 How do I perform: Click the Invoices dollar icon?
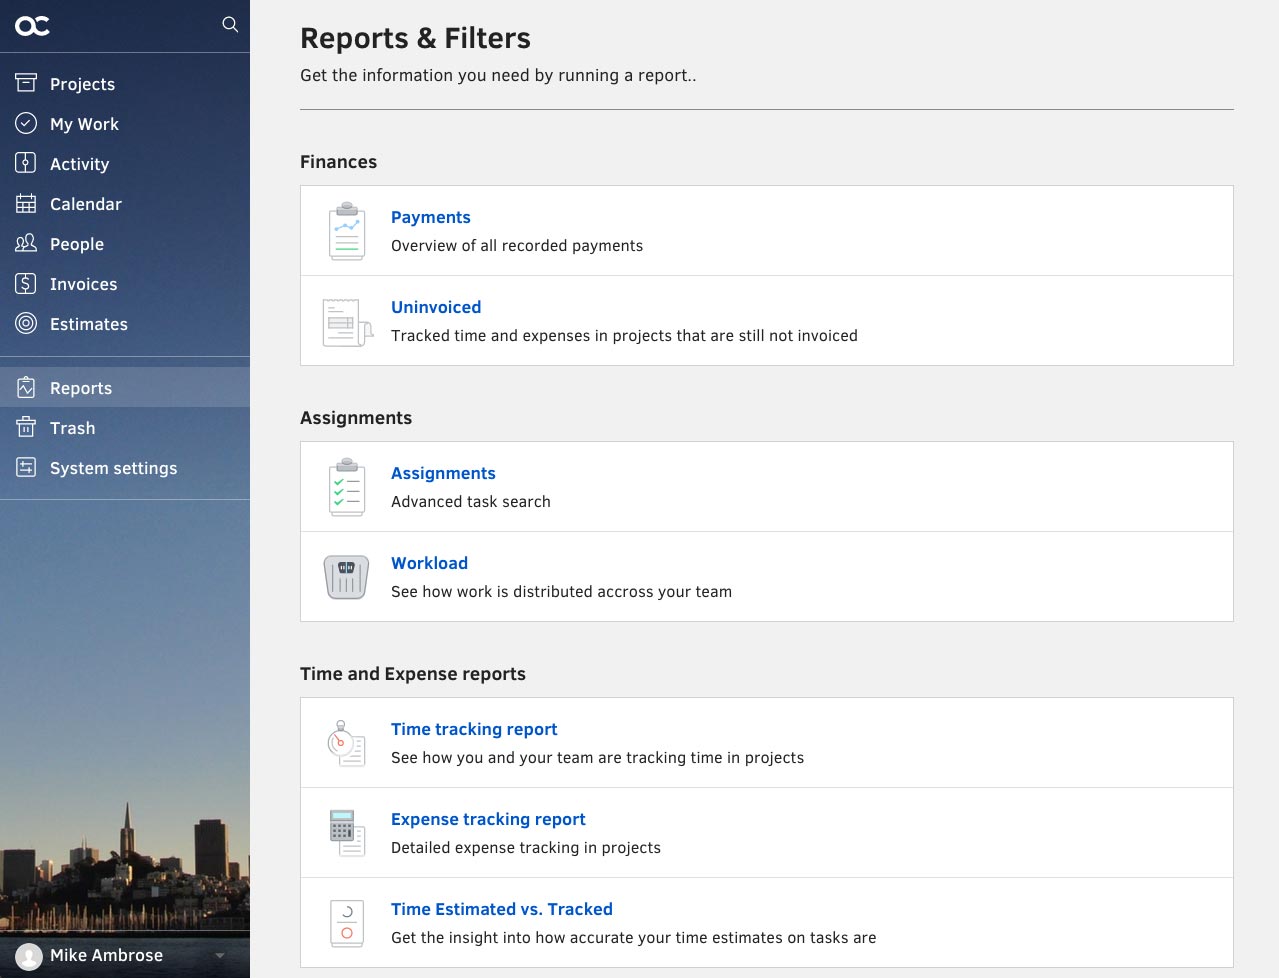tap(26, 283)
